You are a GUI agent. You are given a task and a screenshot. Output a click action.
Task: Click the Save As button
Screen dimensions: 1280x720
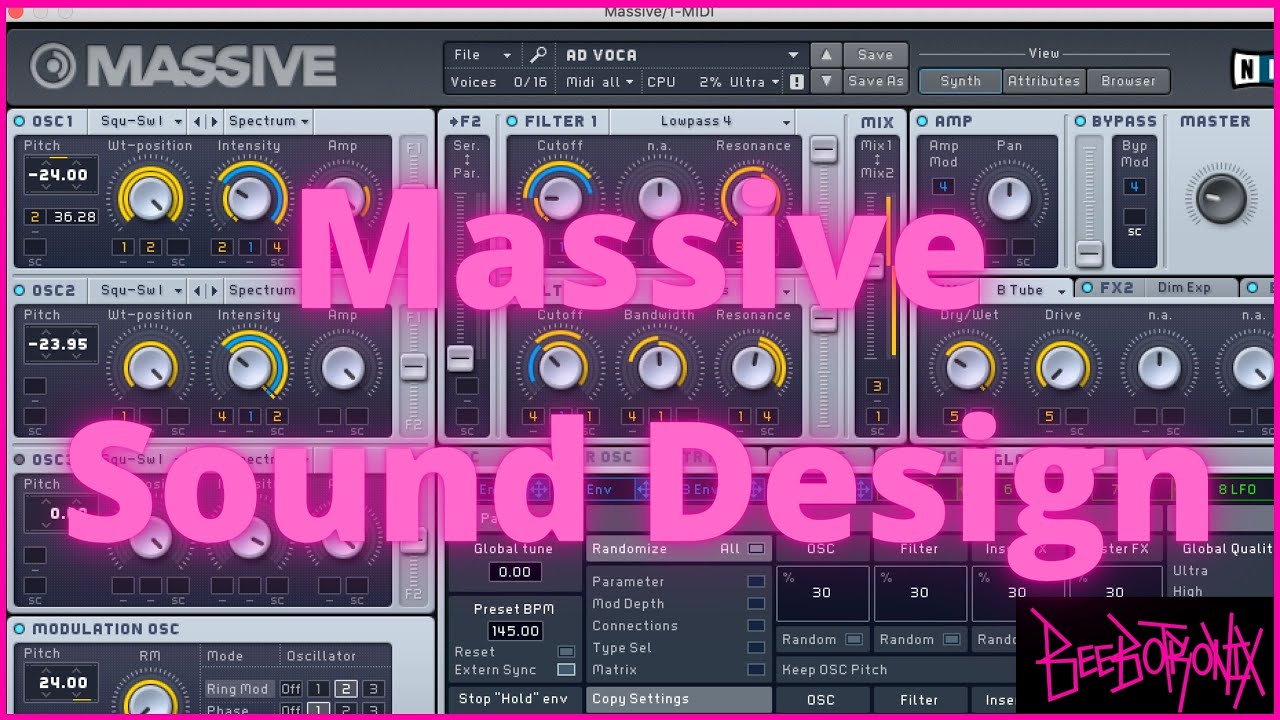[875, 82]
